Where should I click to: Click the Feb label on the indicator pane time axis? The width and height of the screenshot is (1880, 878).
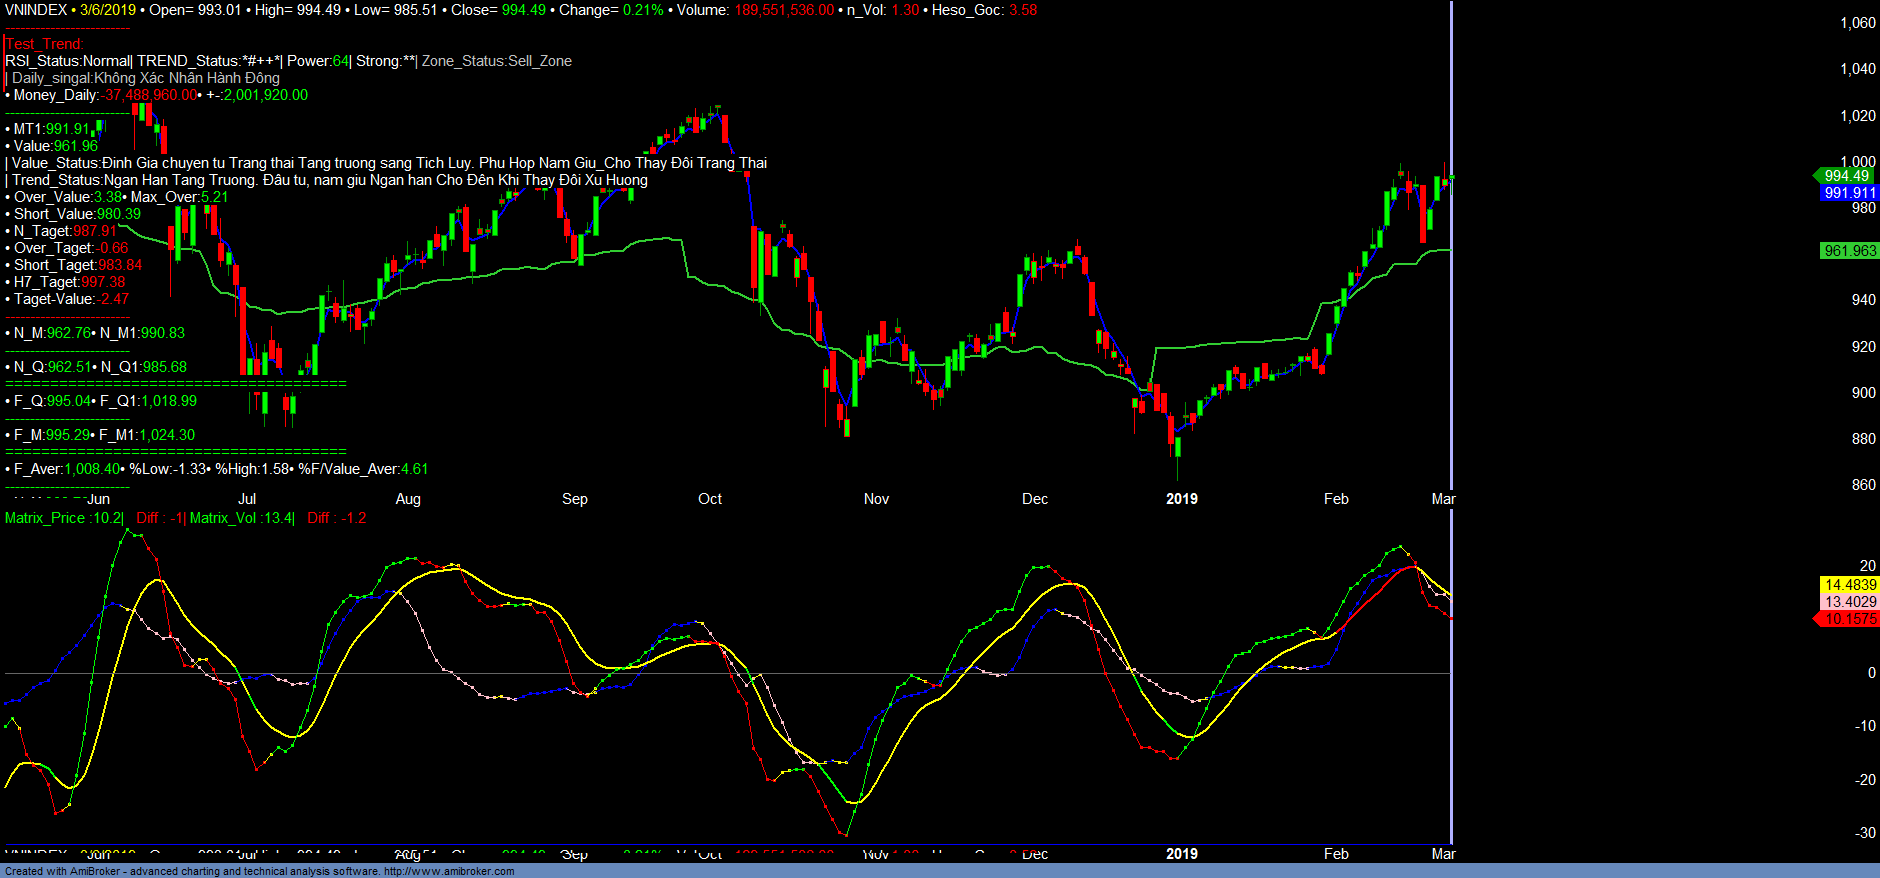coord(1336,854)
